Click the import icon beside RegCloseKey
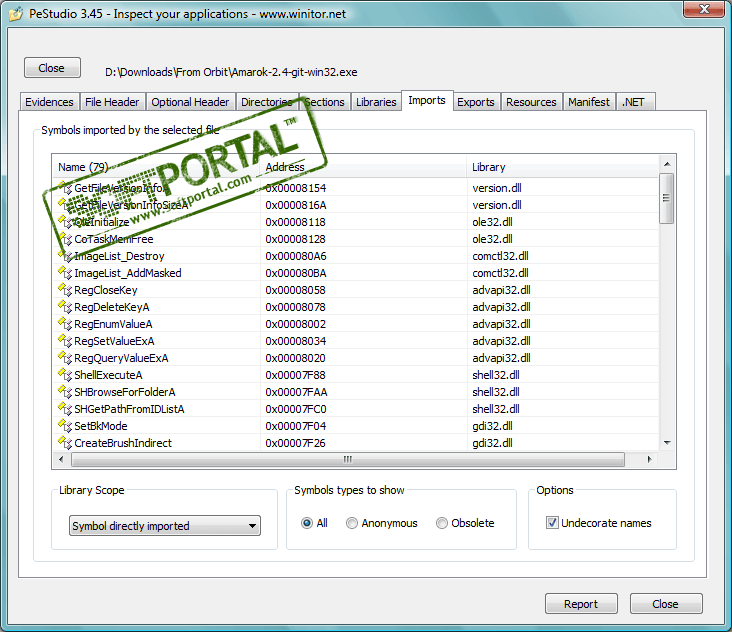This screenshot has height=632, width=732. point(64,289)
